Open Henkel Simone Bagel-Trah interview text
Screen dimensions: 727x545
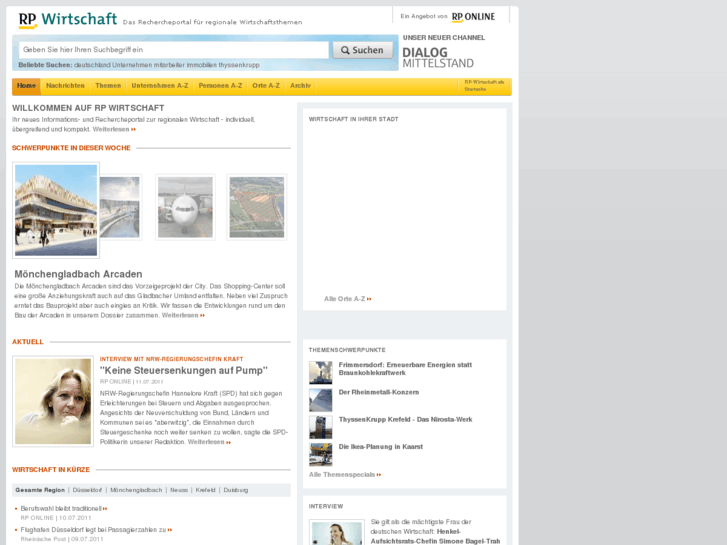pos(435,532)
